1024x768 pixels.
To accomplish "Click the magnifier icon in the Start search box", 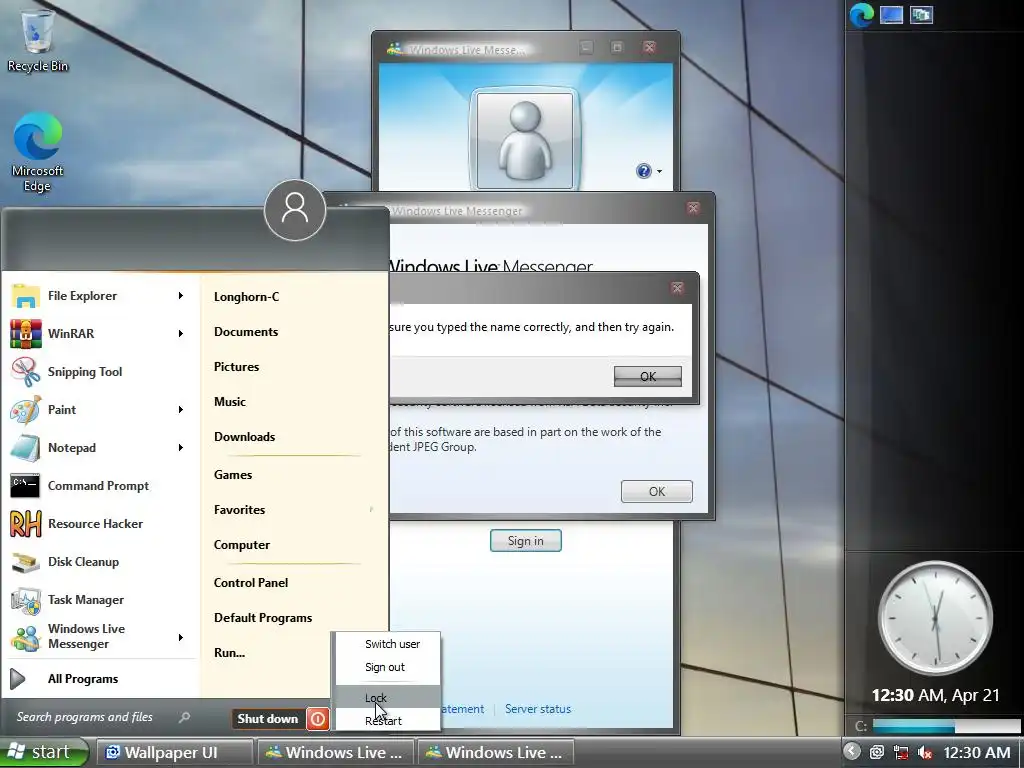I will (x=184, y=717).
